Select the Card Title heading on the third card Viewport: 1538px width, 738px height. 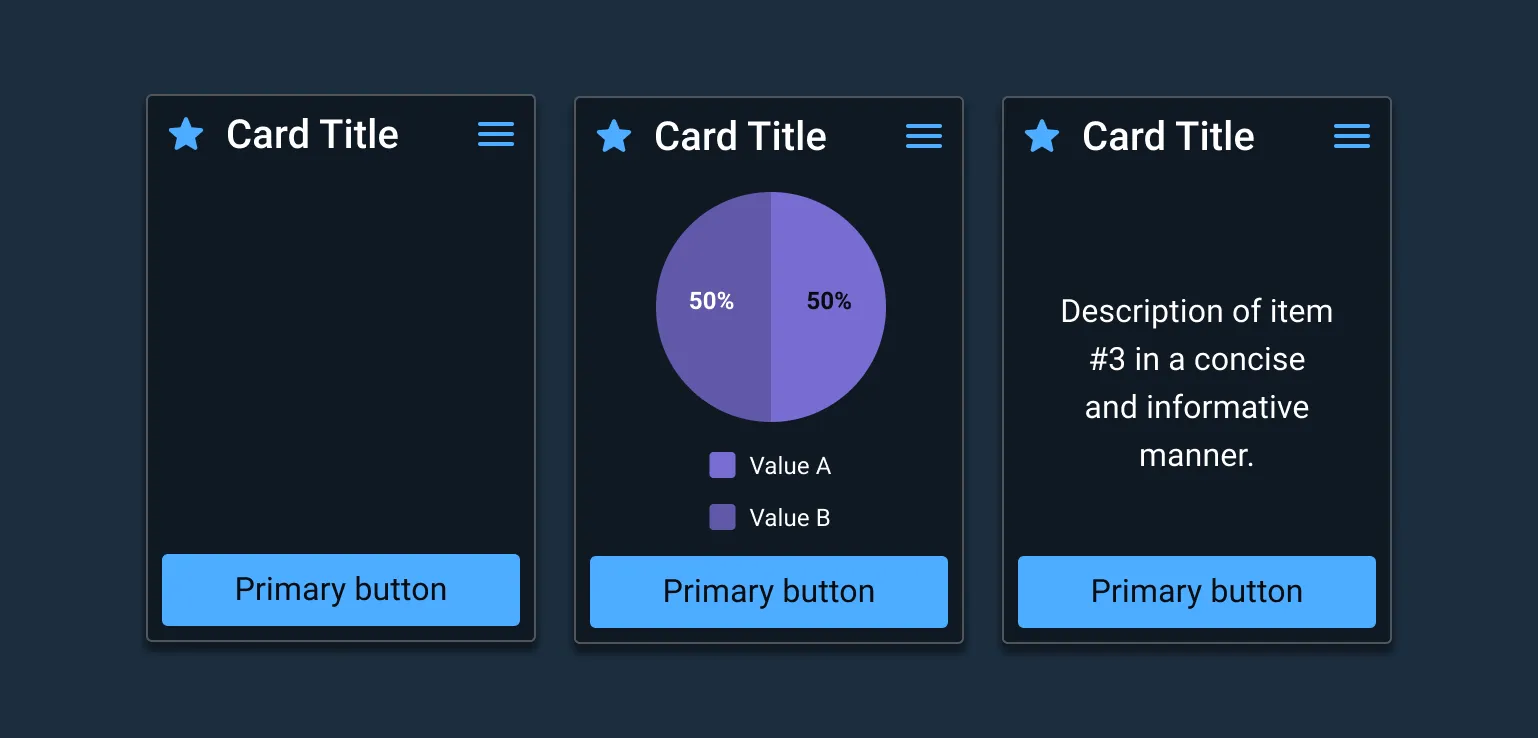pyautogui.click(x=1168, y=136)
